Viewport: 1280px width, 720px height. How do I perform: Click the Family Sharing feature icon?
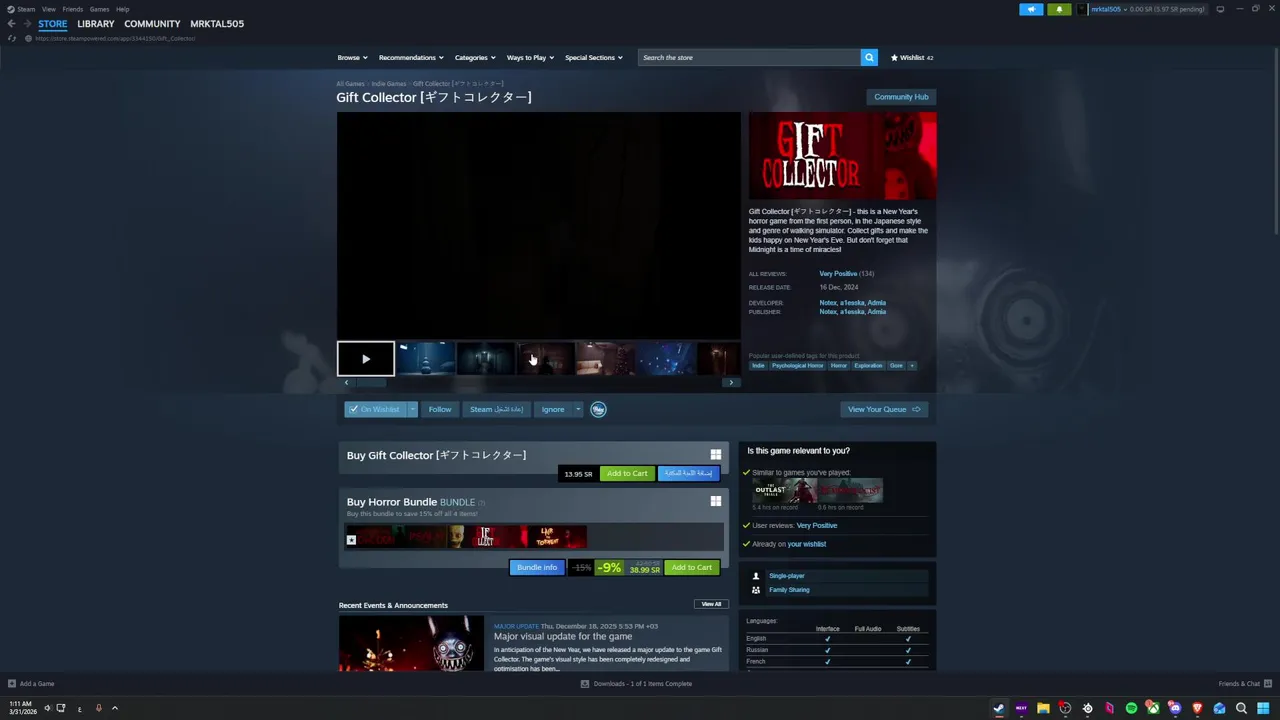tap(756, 590)
